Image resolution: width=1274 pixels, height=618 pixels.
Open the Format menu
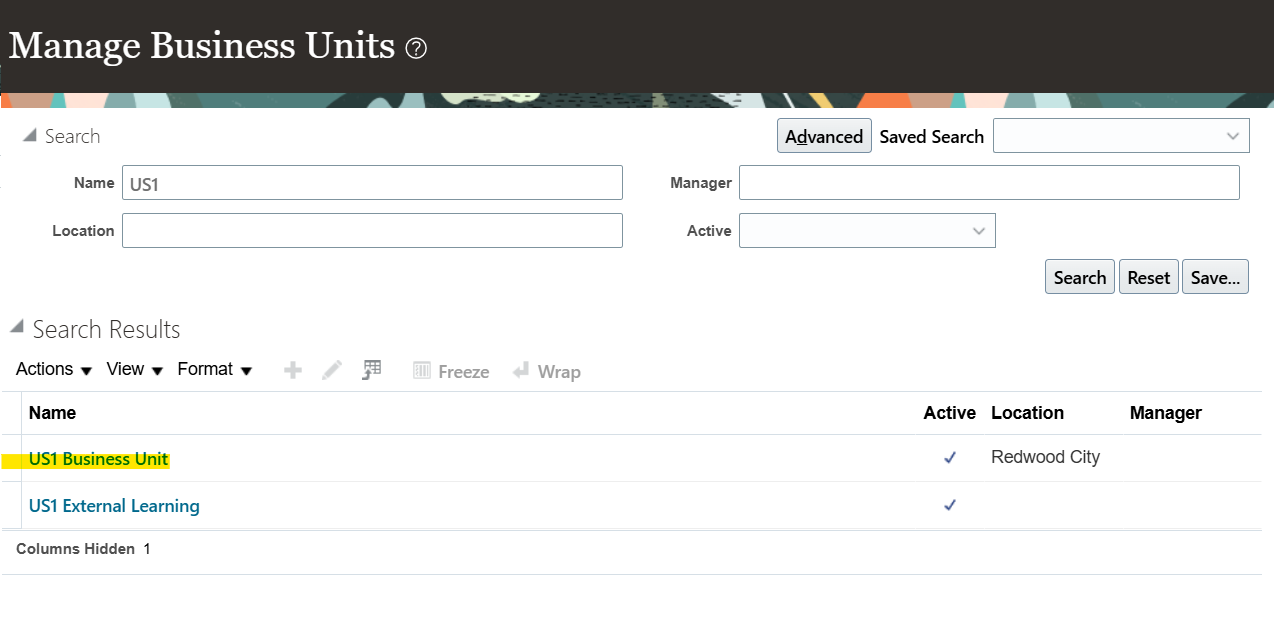(x=214, y=370)
